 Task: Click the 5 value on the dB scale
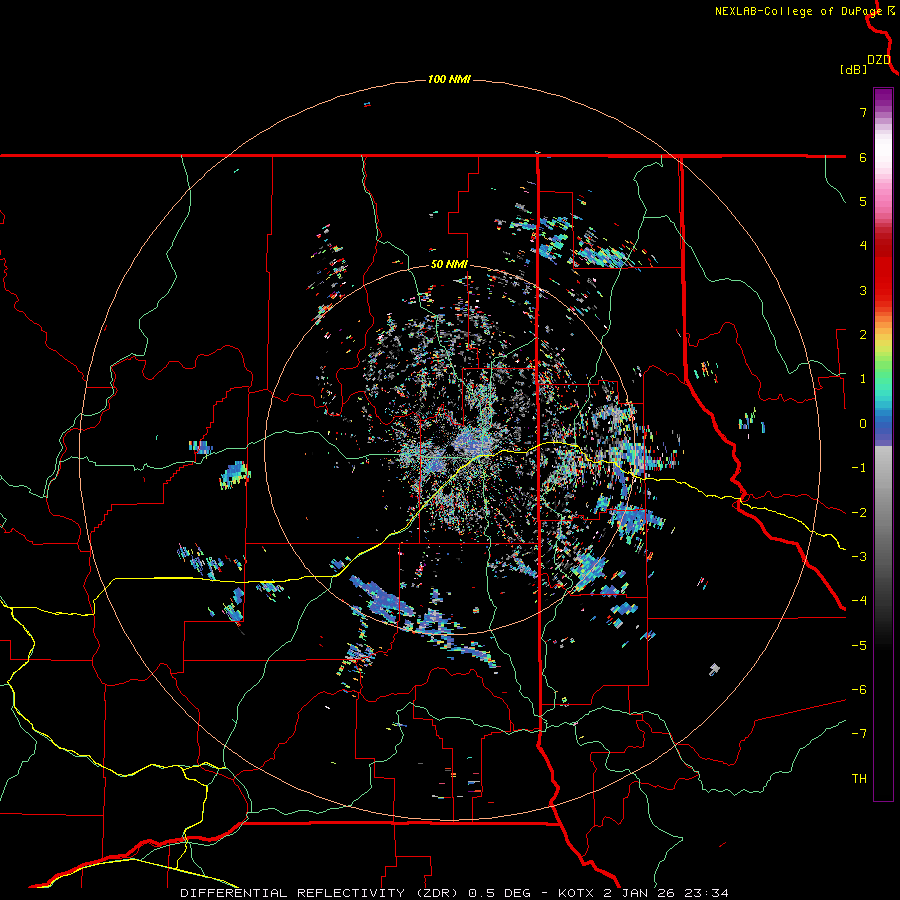pyautogui.click(x=863, y=201)
